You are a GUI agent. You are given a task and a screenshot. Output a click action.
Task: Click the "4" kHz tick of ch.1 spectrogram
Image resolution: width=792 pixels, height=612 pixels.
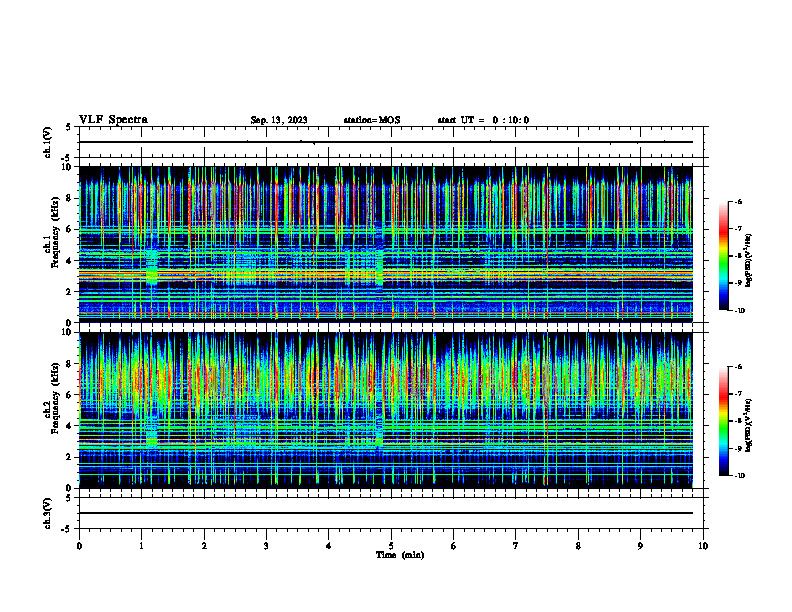click(70, 261)
